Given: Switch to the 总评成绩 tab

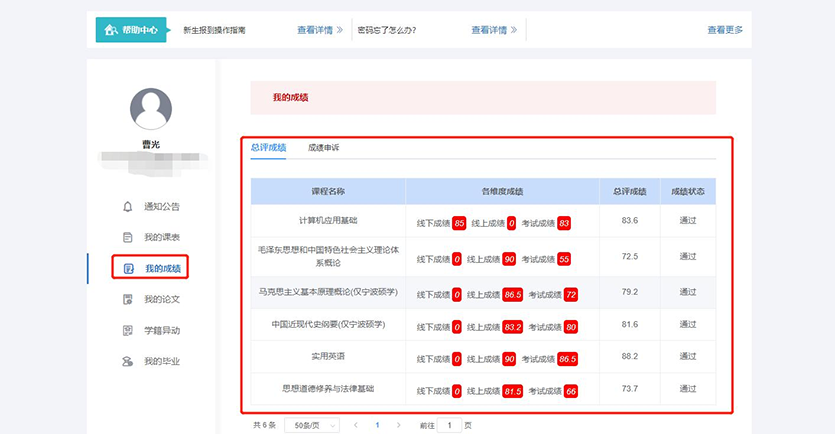Looking at the screenshot, I should [x=268, y=148].
